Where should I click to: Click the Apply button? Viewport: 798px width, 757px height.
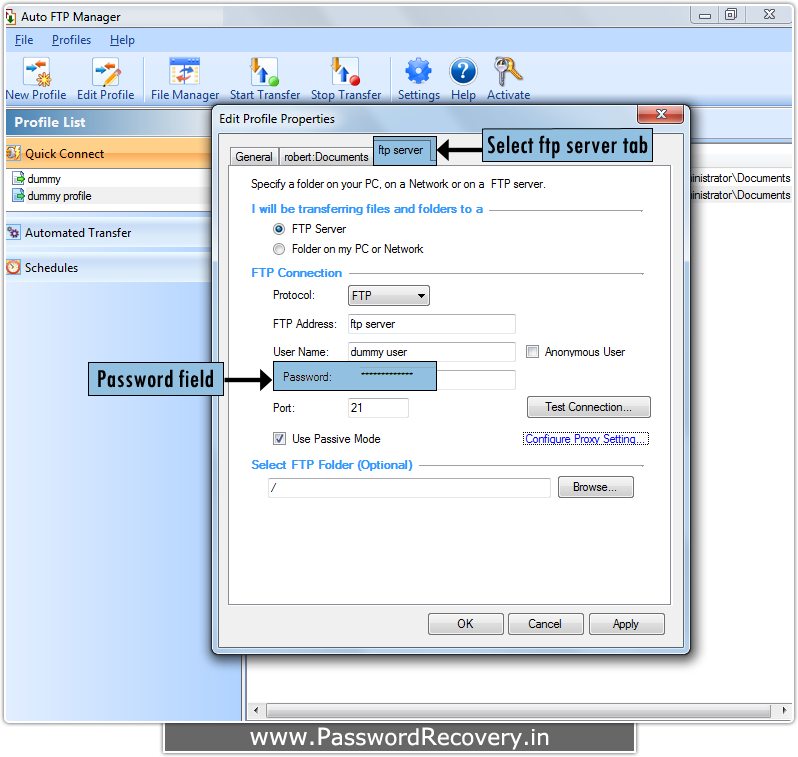coord(626,624)
